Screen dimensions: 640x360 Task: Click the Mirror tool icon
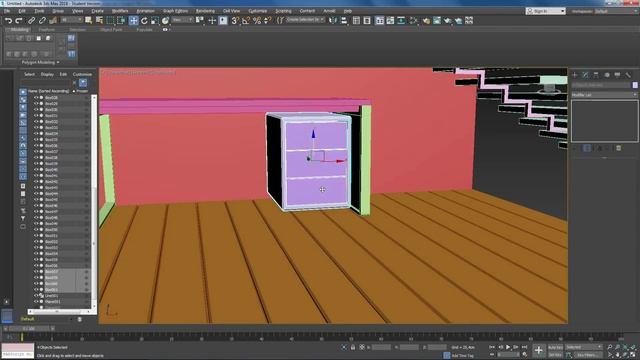click(333, 20)
